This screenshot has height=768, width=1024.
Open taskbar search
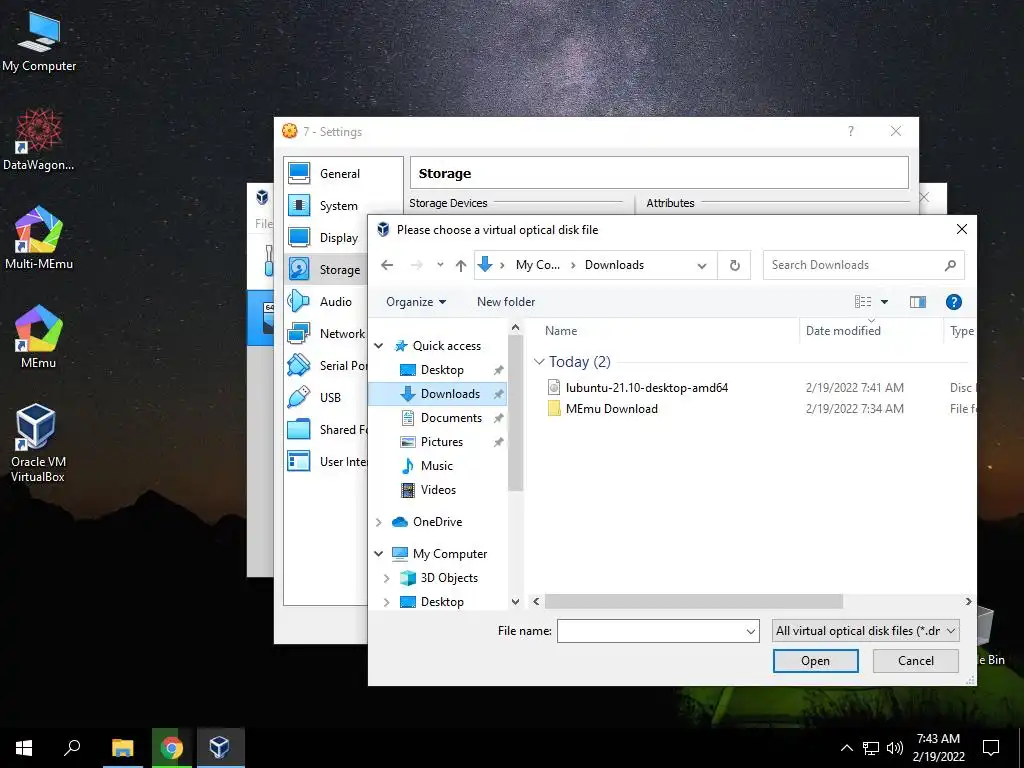pyautogui.click(x=72, y=748)
